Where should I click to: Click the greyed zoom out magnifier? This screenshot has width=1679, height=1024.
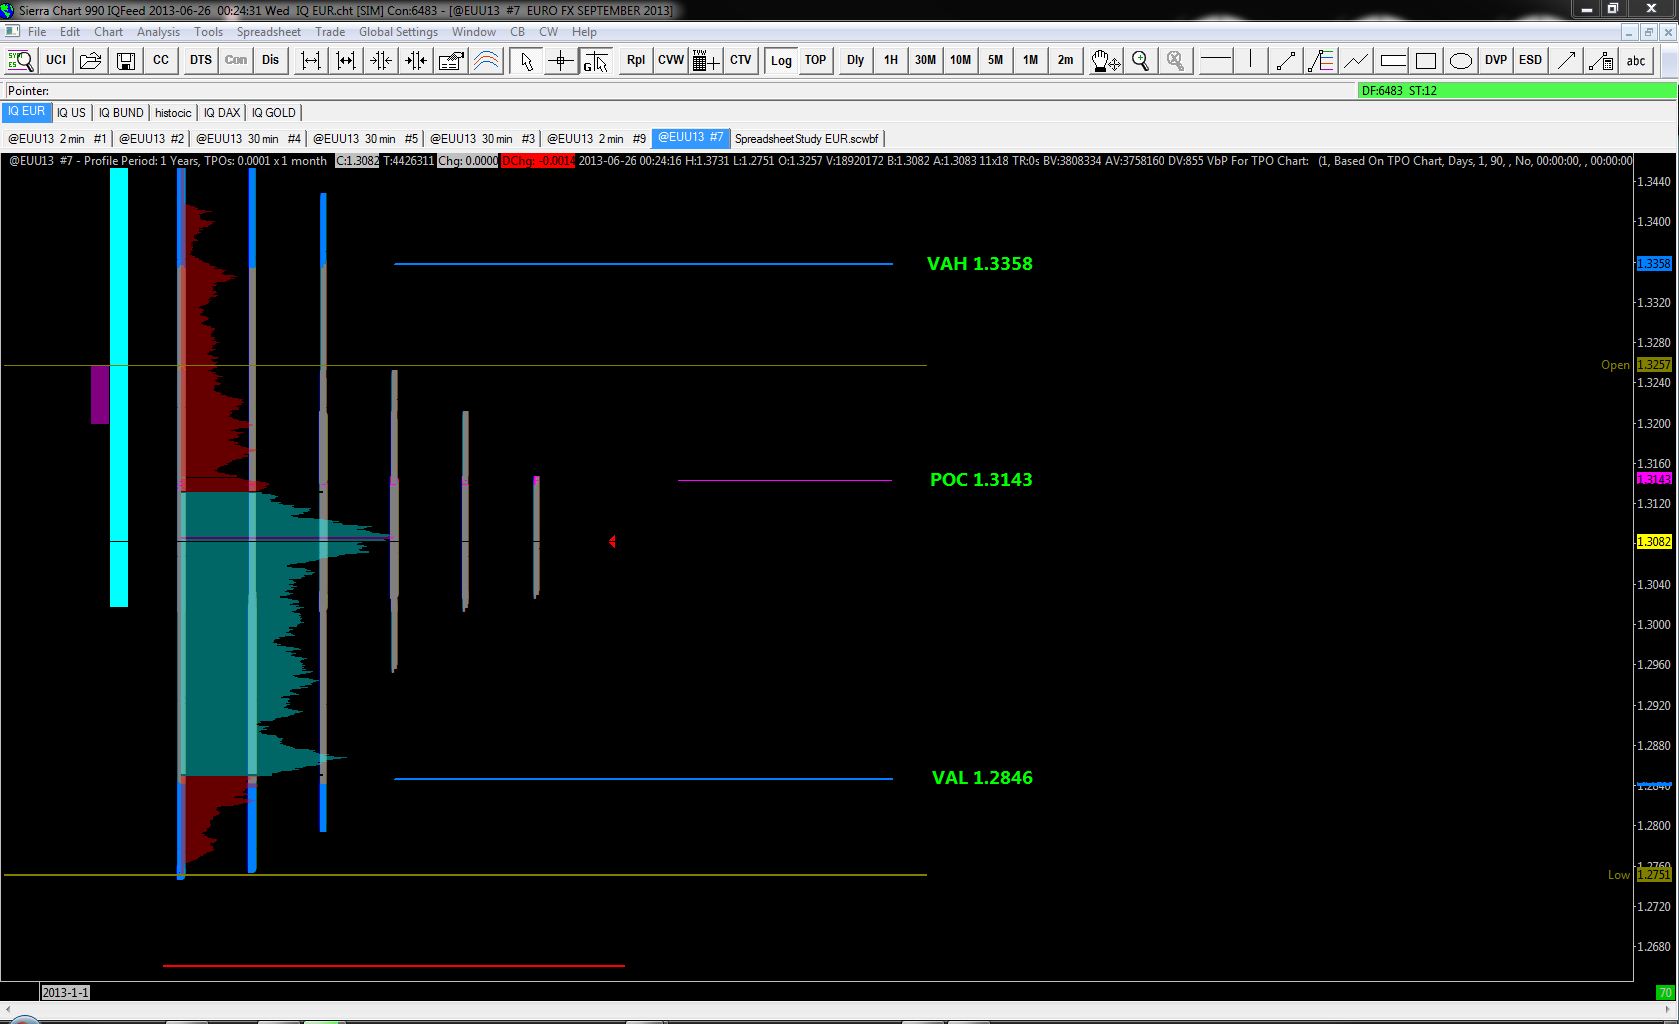1175,60
